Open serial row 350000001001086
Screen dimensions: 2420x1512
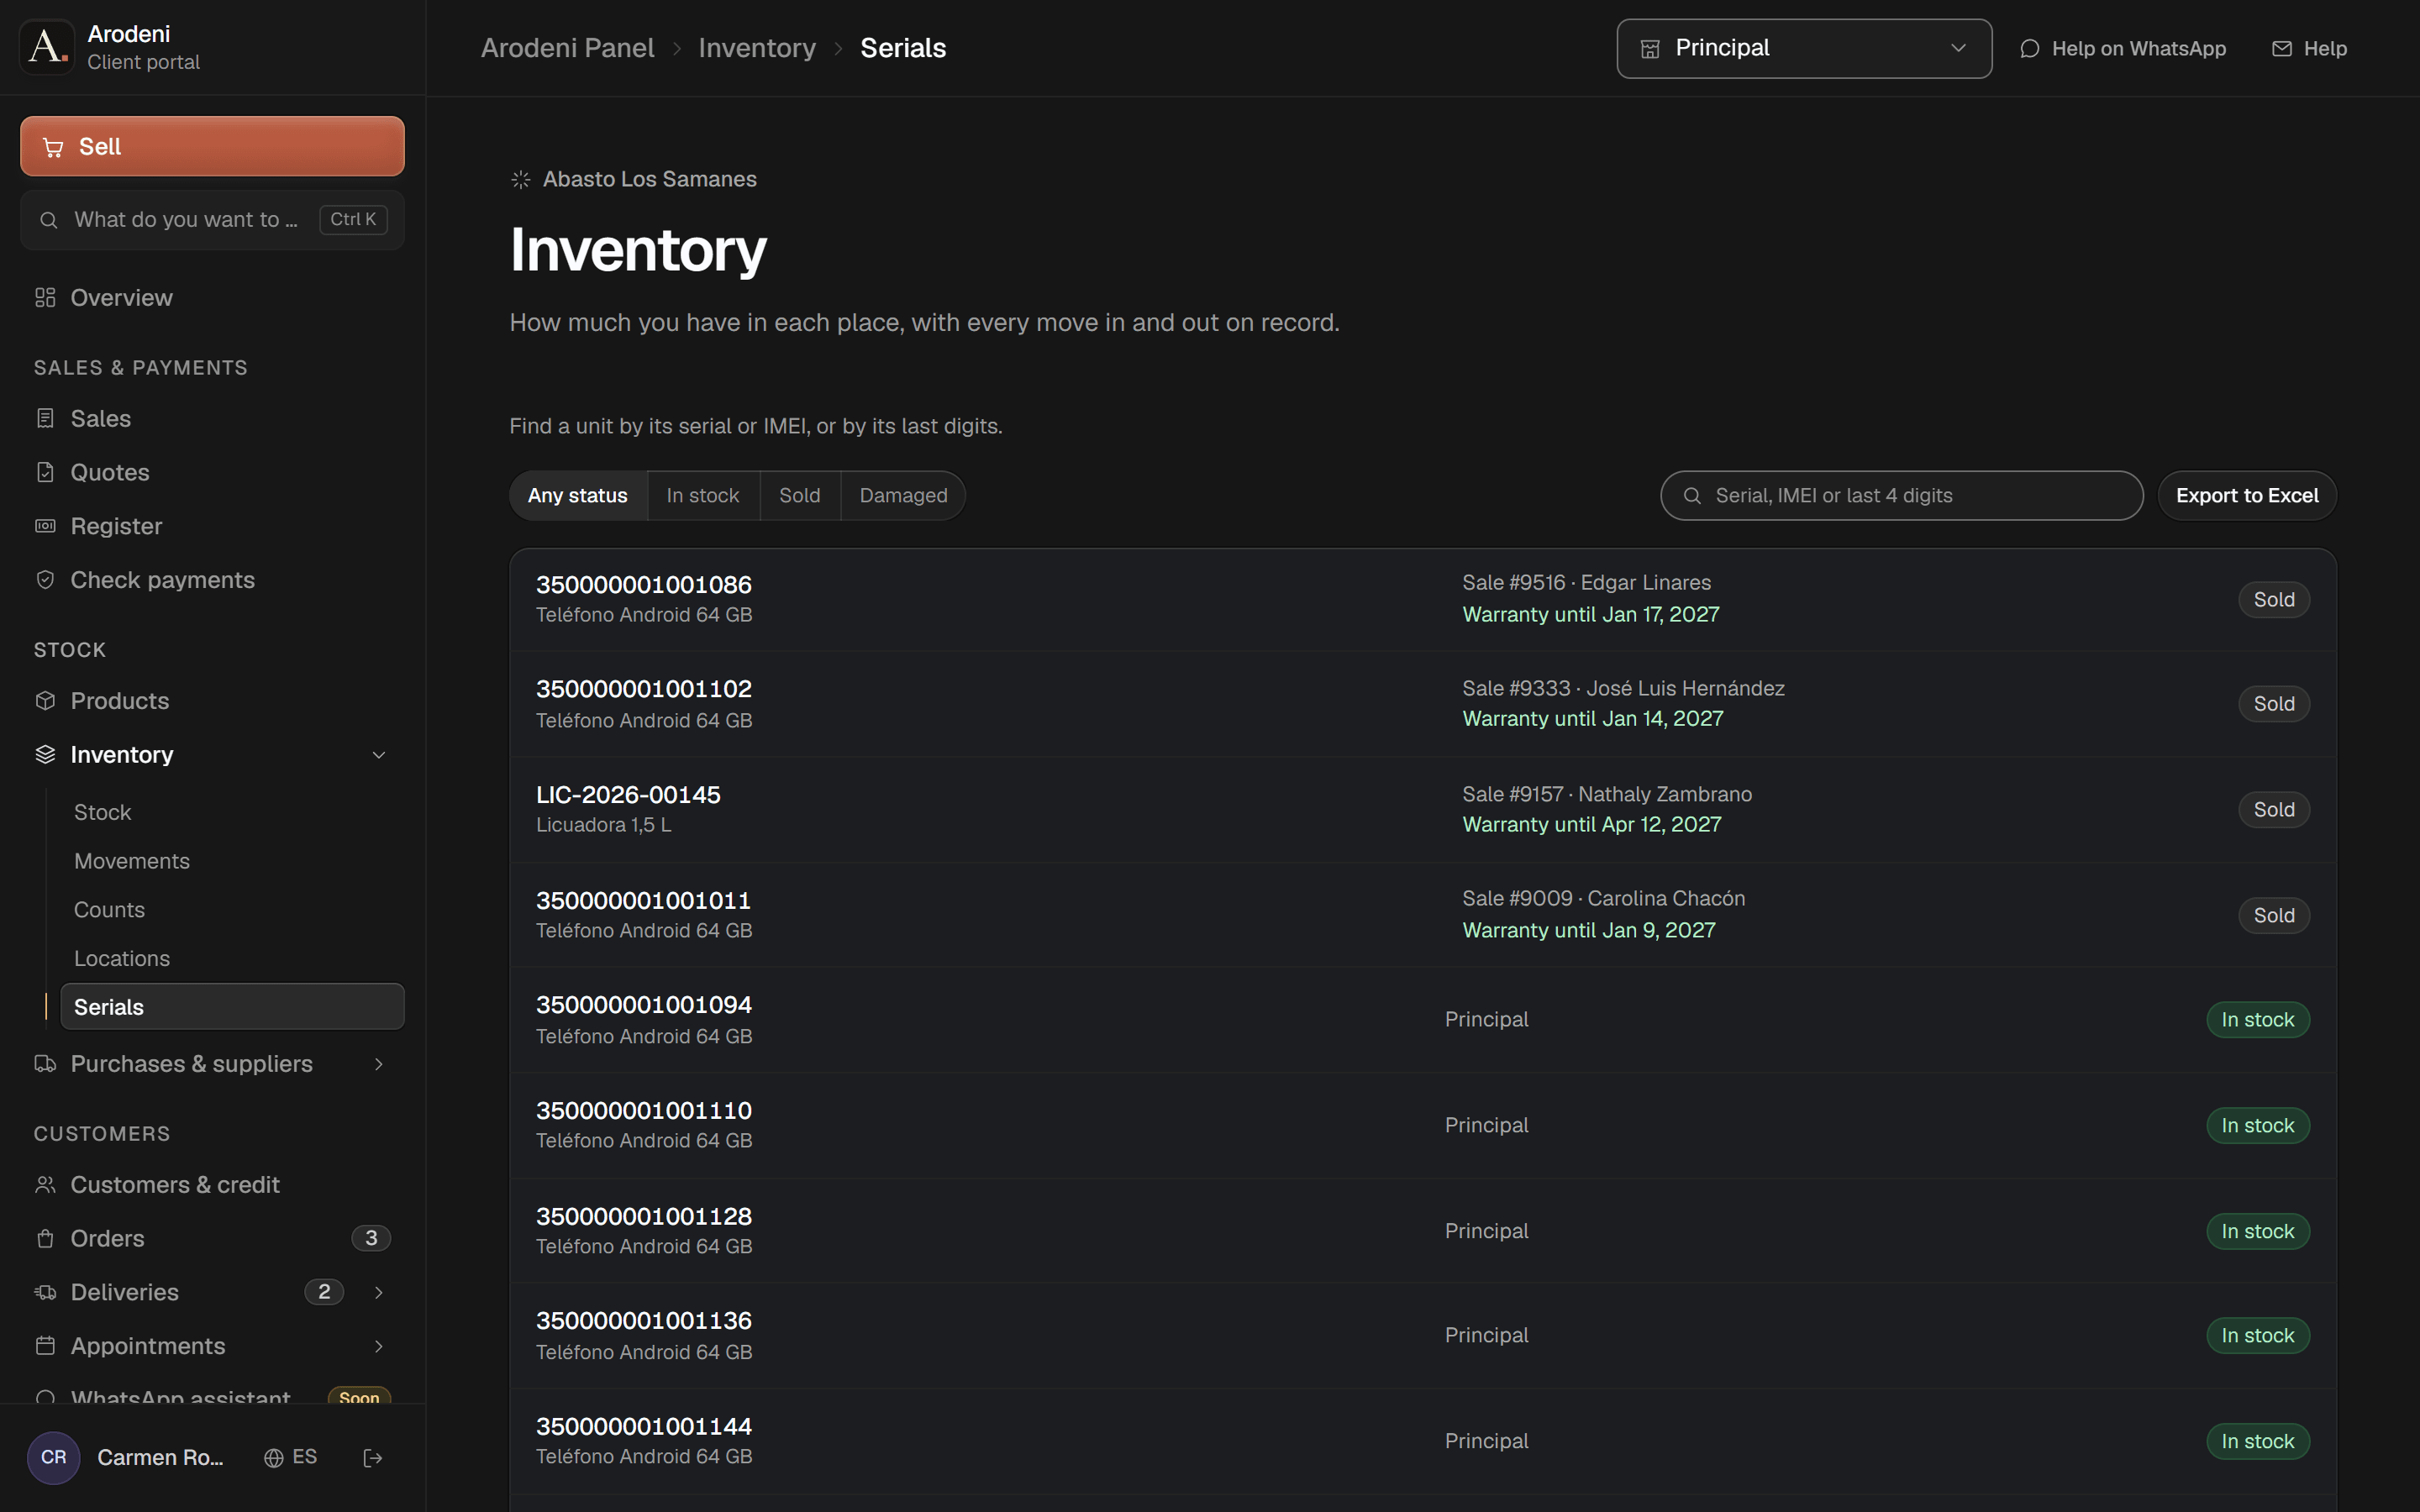(x=1423, y=600)
